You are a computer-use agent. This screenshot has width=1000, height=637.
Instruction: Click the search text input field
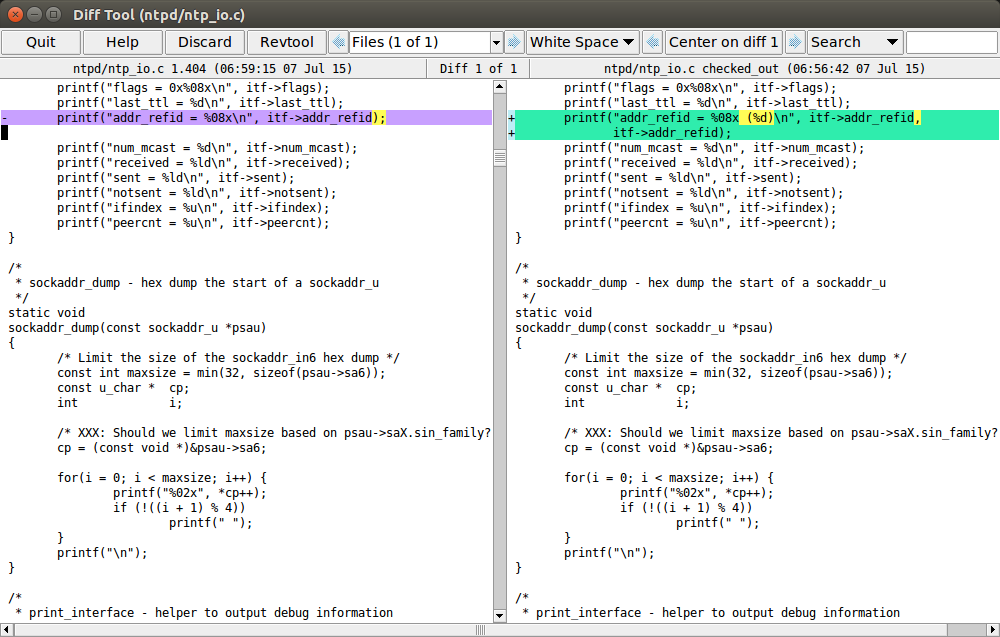click(x=950, y=42)
